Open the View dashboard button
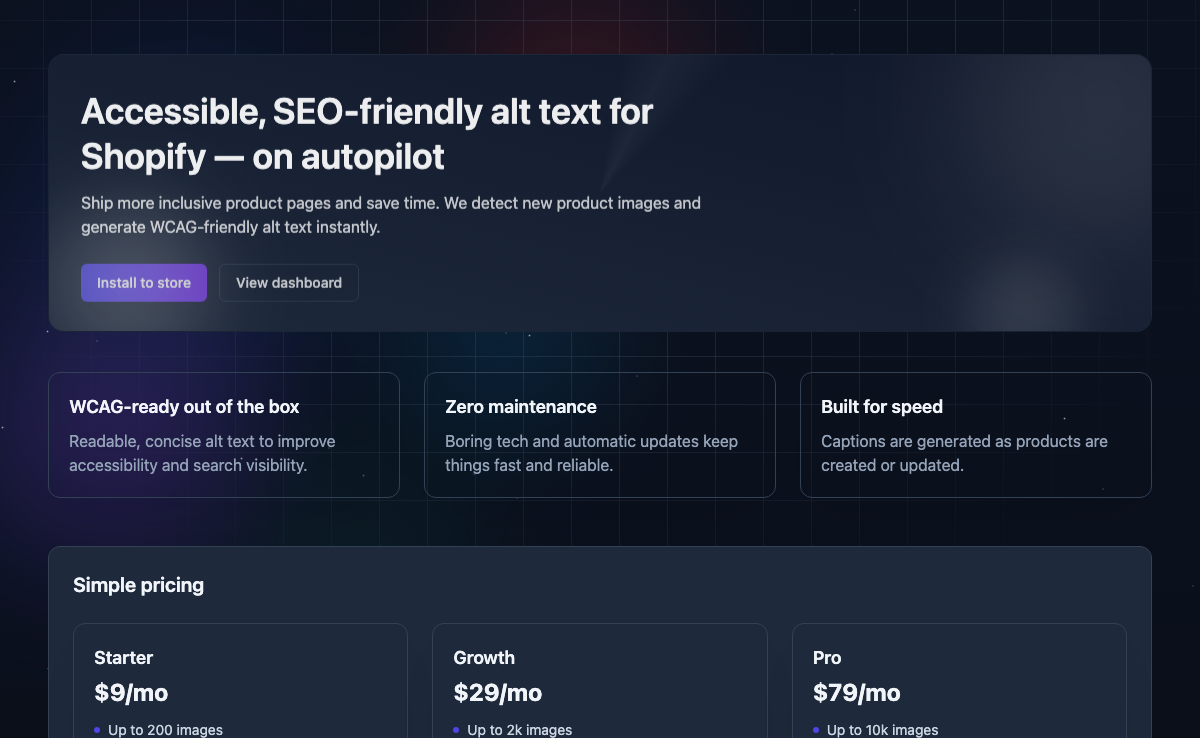 tap(289, 283)
